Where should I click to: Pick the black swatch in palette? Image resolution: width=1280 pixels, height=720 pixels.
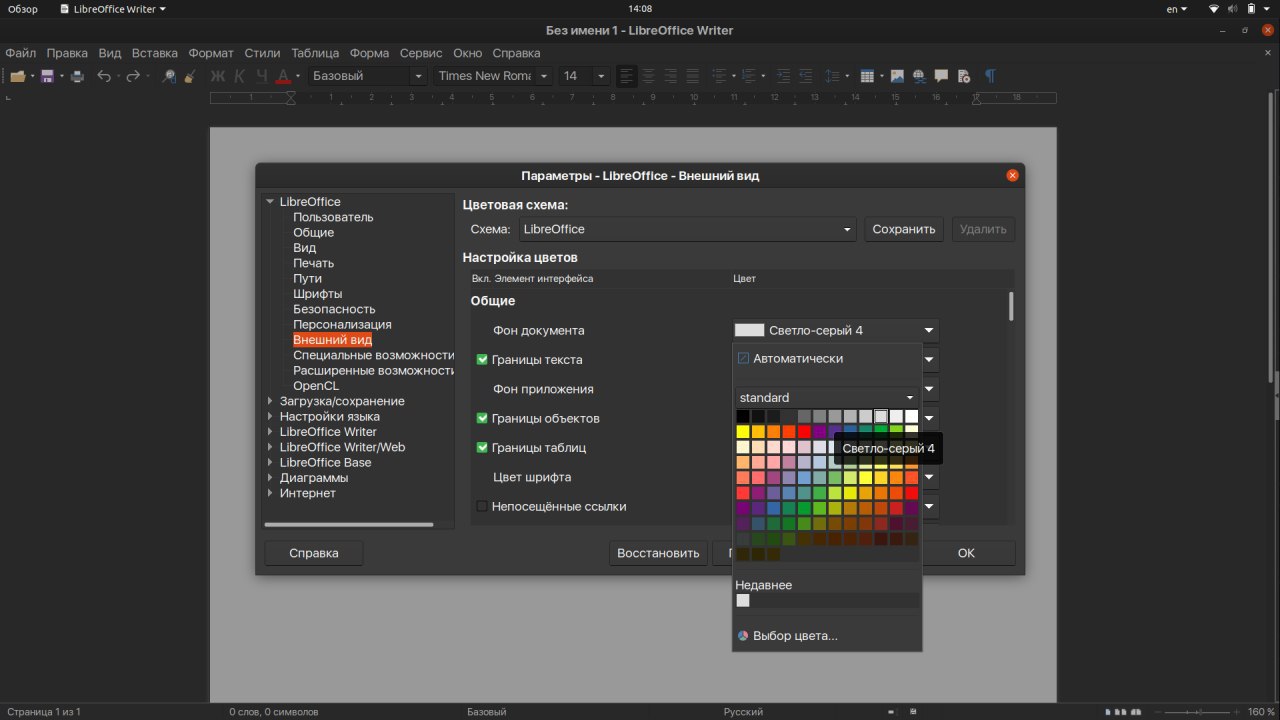click(x=743, y=416)
